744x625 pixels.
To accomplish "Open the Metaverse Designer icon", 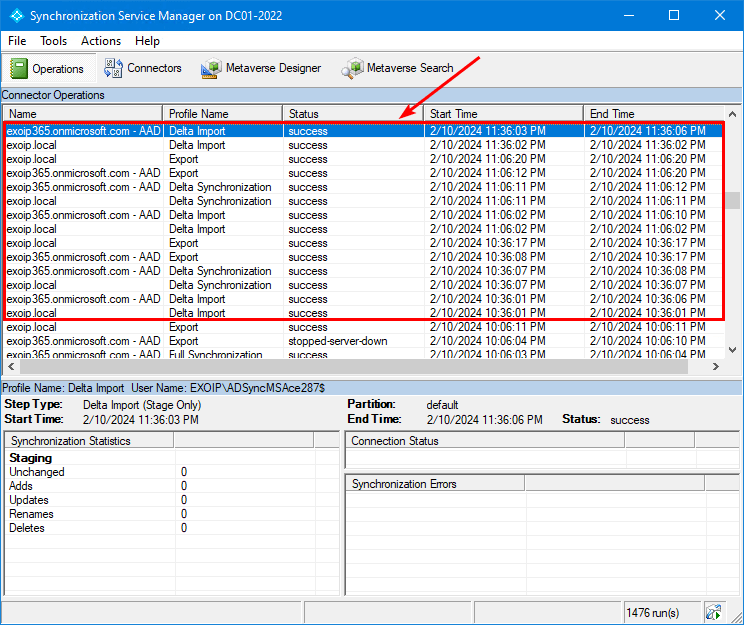I will pyautogui.click(x=211, y=68).
